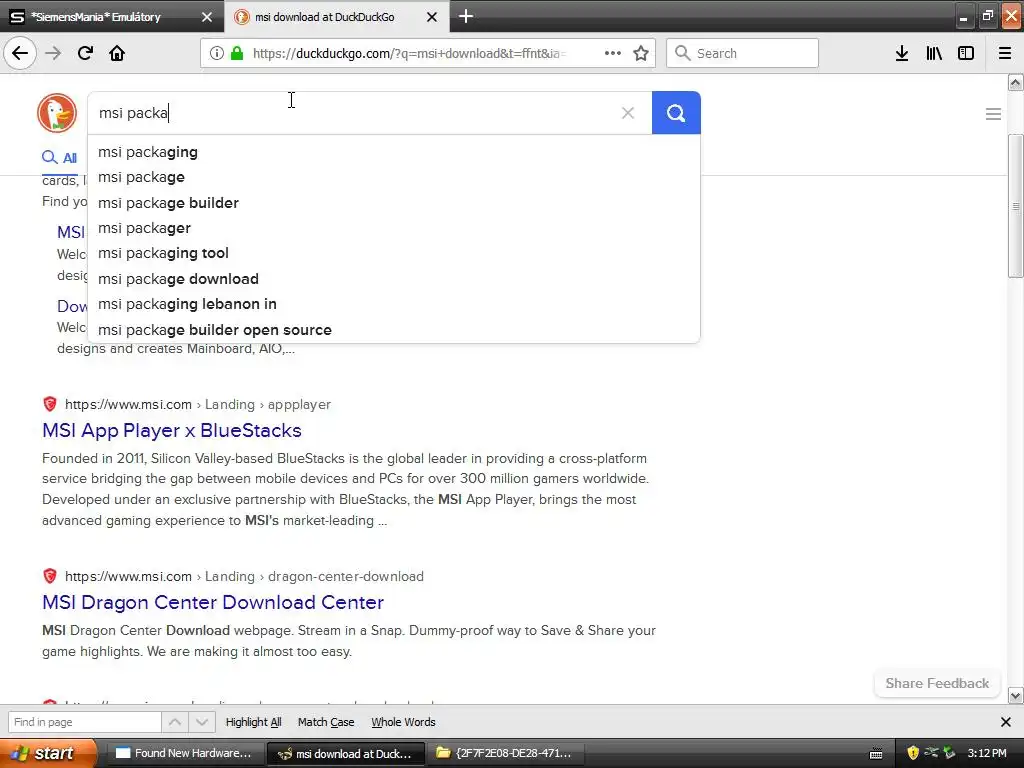This screenshot has width=1024, height=768.
Task: Choose suggestion "msi packaging"
Action: tap(394, 152)
